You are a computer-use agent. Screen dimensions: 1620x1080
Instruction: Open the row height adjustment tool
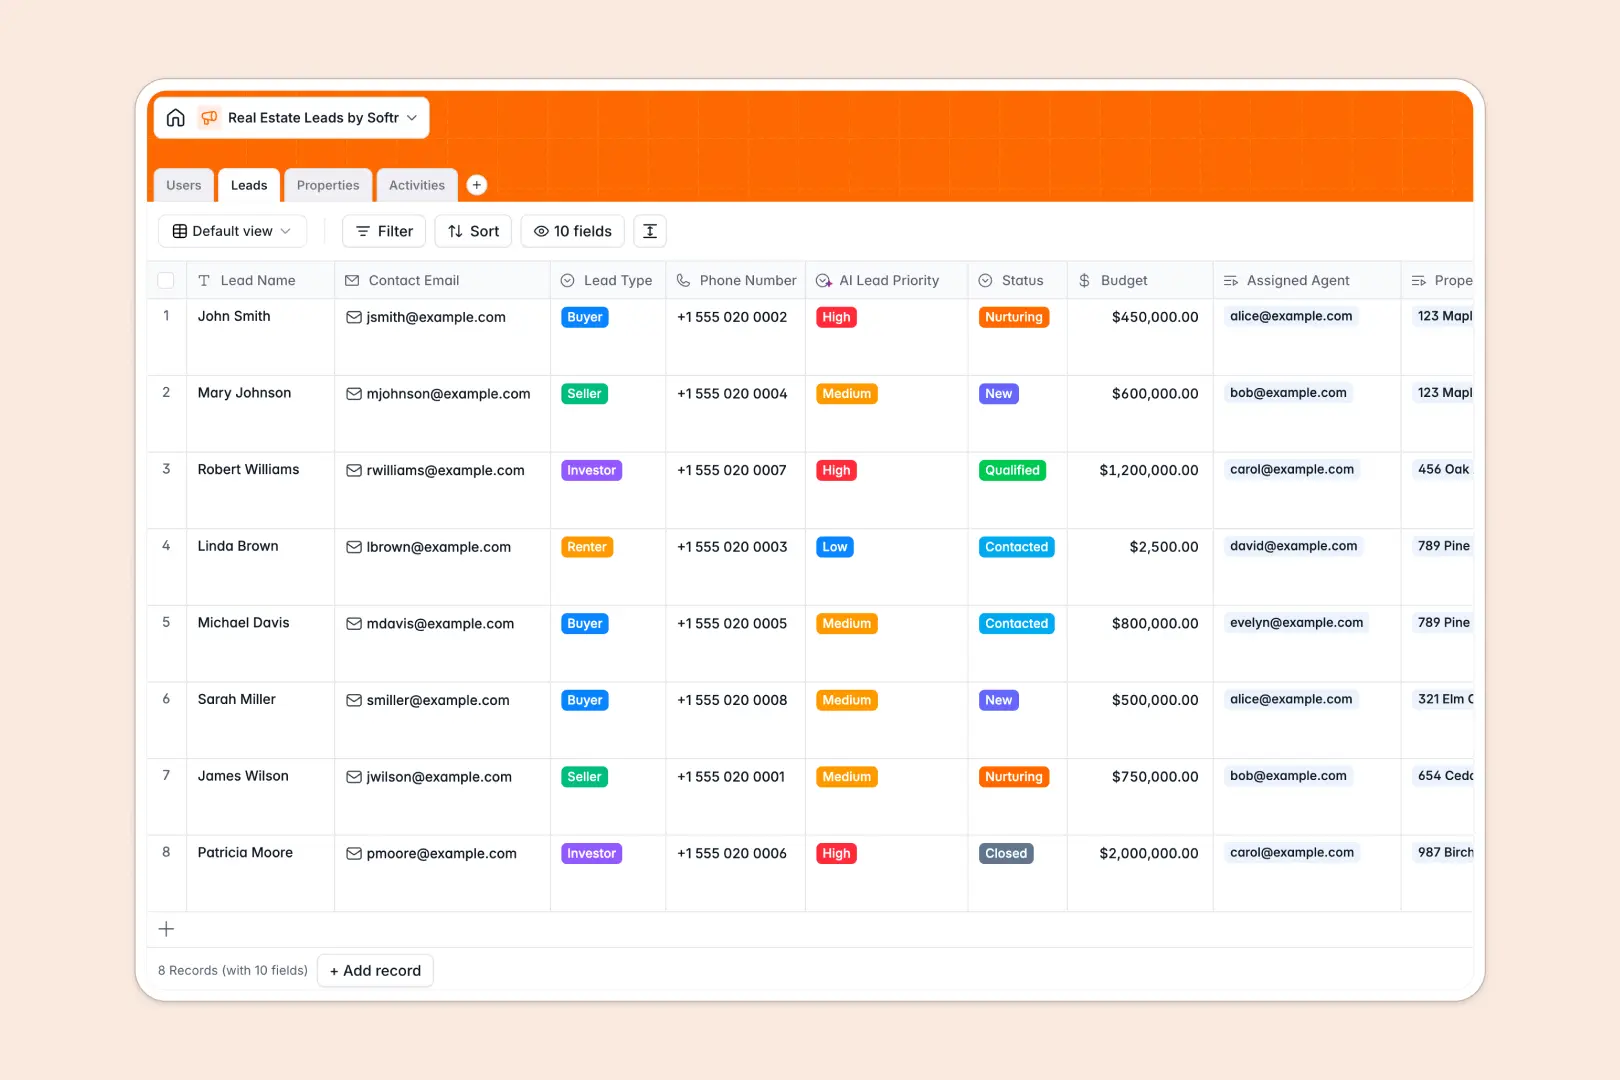coord(649,231)
